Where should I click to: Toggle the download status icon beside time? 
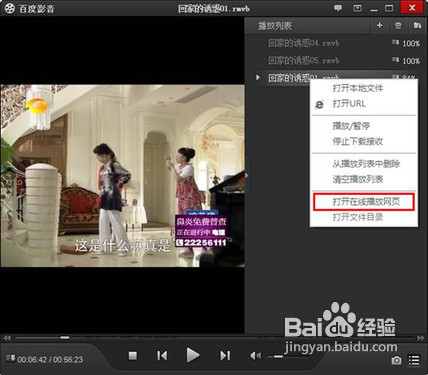tap(10, 358)
